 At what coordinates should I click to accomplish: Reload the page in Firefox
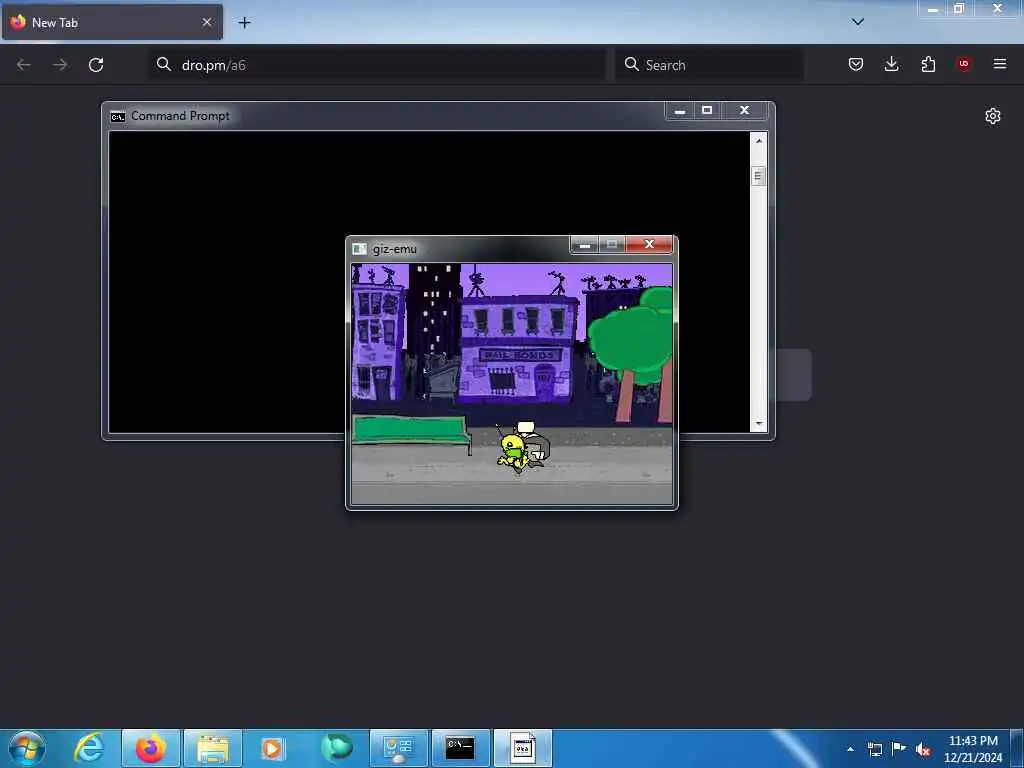[96, 65]
